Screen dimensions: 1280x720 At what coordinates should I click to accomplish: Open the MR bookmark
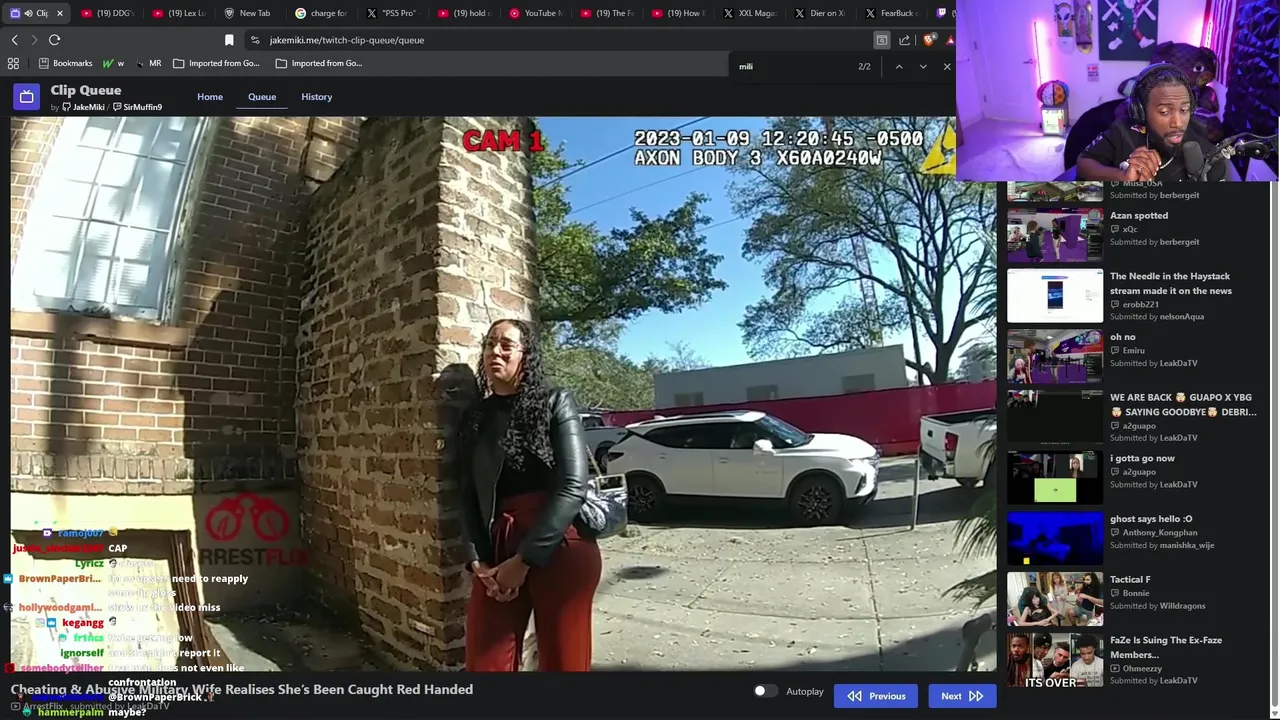click(149, 63)
